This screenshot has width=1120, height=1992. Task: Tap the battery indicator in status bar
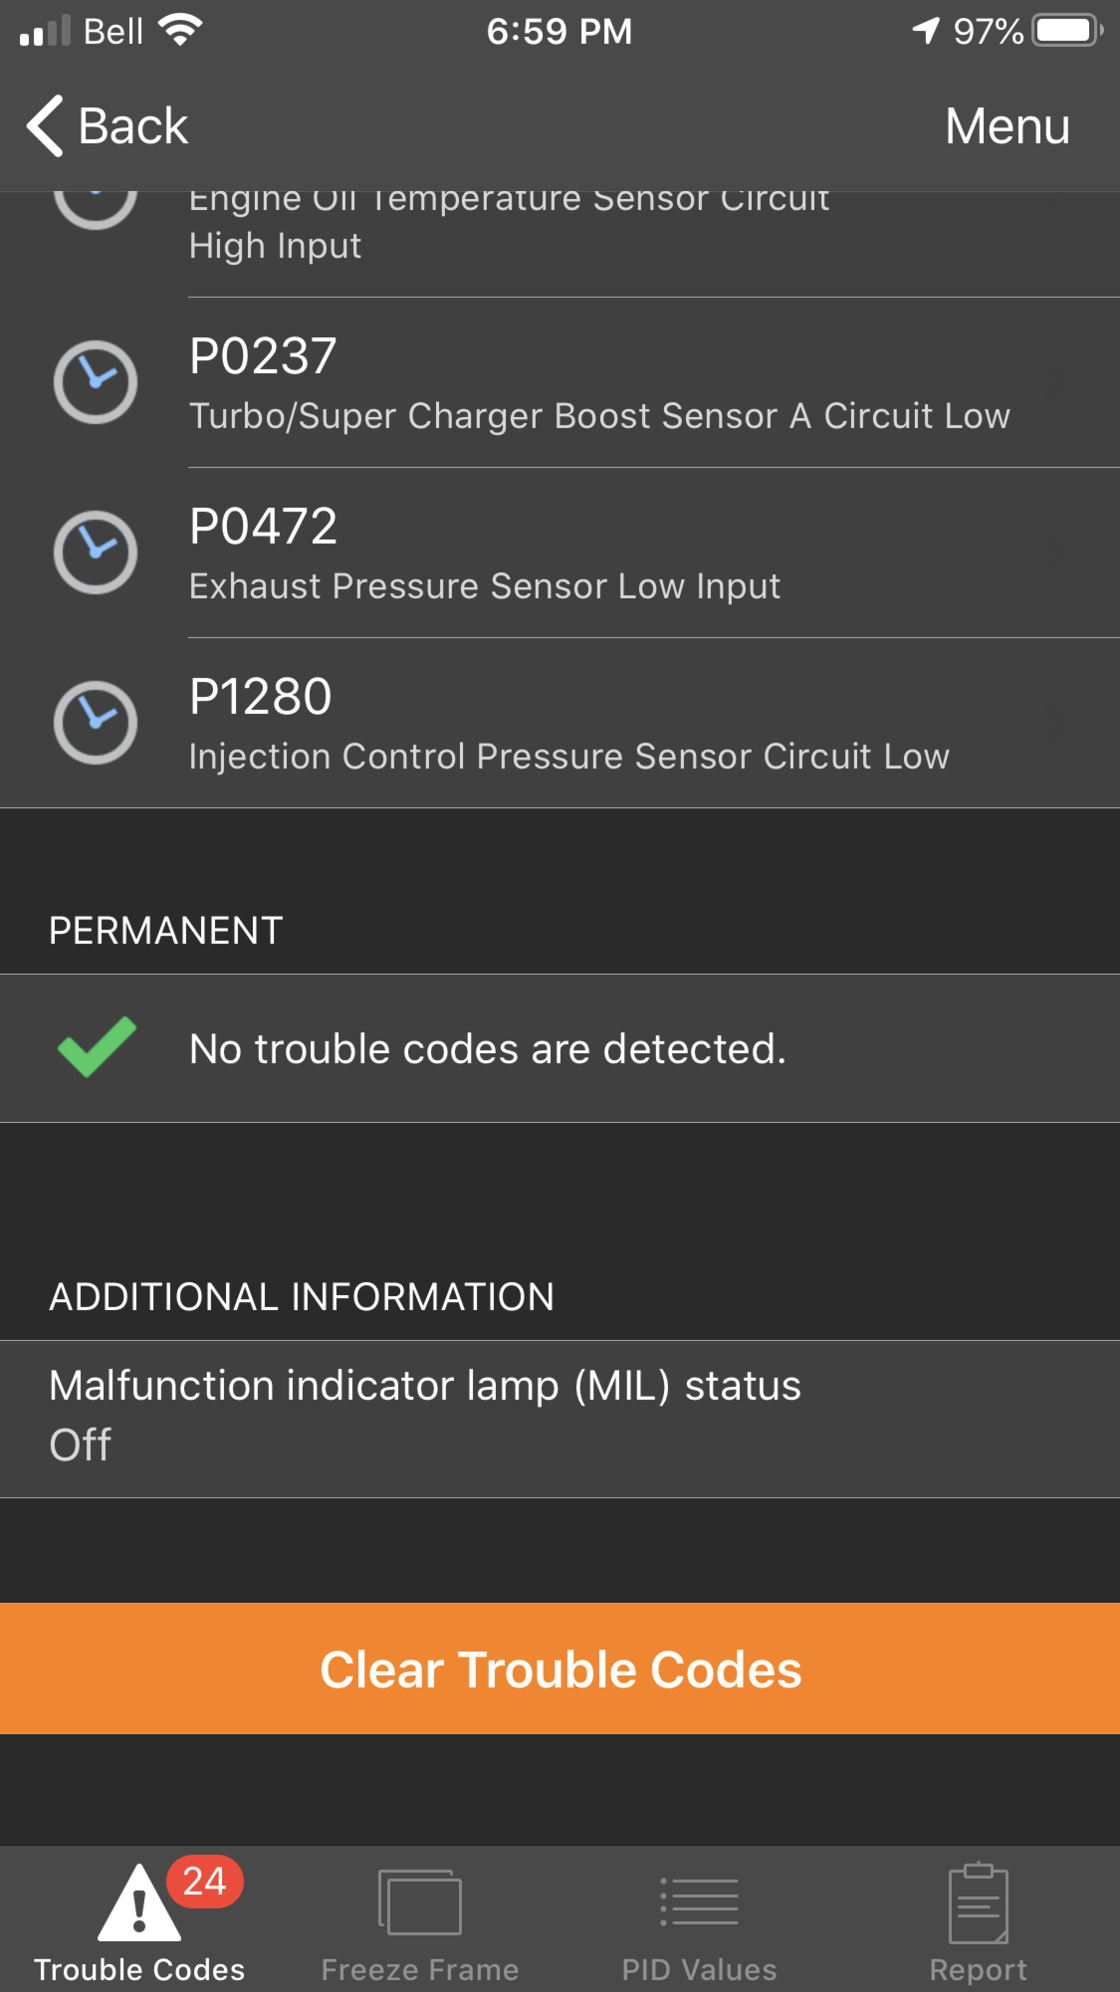click(1068, 31)
